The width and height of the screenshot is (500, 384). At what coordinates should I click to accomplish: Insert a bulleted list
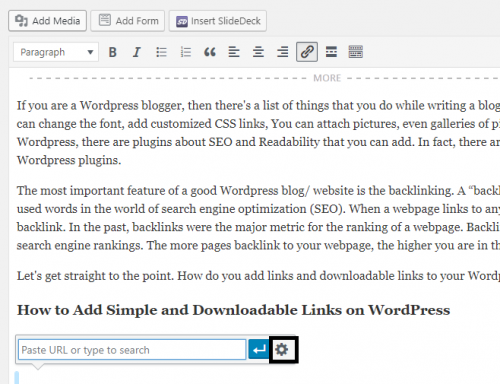click(x=161, y=52)
